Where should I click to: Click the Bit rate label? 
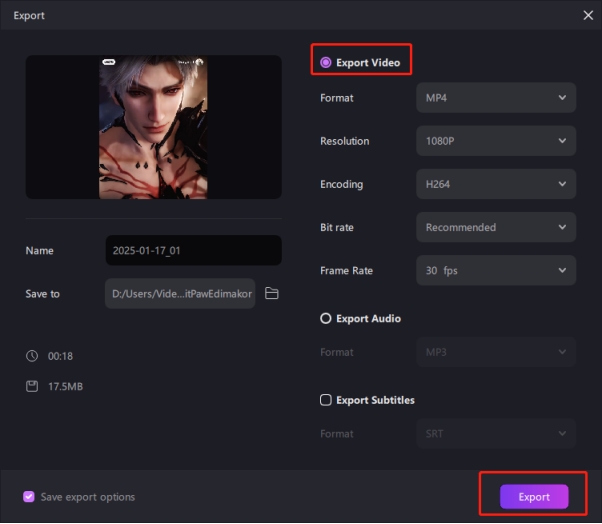[337, 227]
